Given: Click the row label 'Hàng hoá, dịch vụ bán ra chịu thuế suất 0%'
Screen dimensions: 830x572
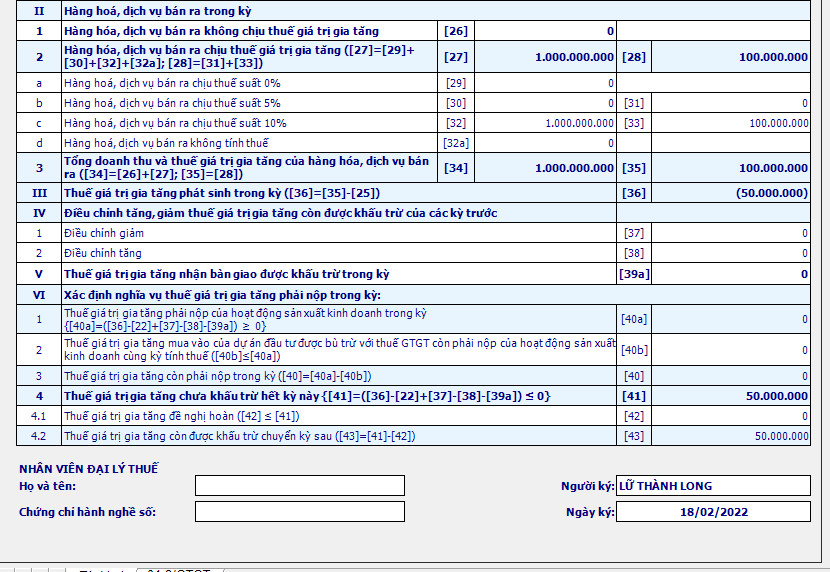Looking at the screenshot, I should 172,83.
